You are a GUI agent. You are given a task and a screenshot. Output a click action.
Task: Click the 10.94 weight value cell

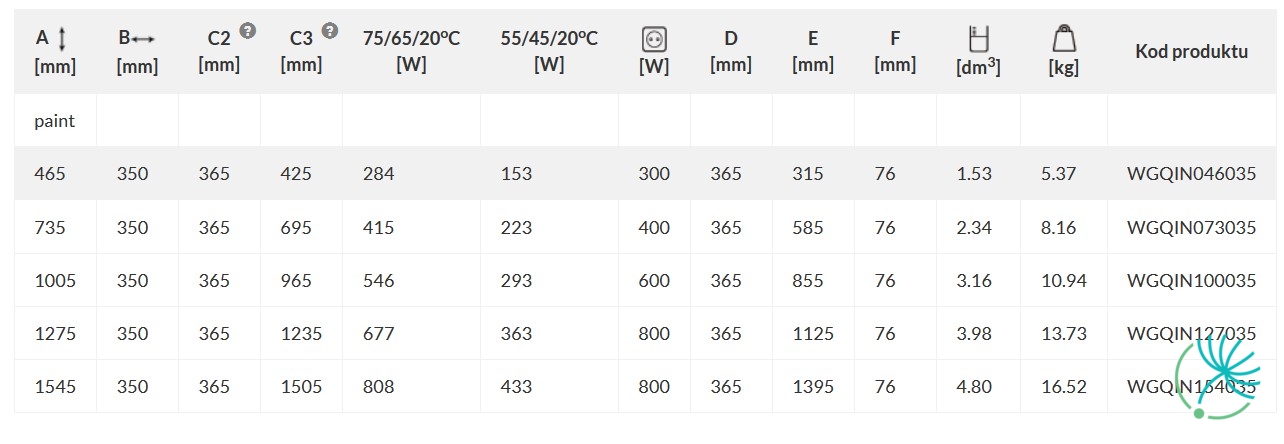pyautogui.click(x=1063, y=280)
